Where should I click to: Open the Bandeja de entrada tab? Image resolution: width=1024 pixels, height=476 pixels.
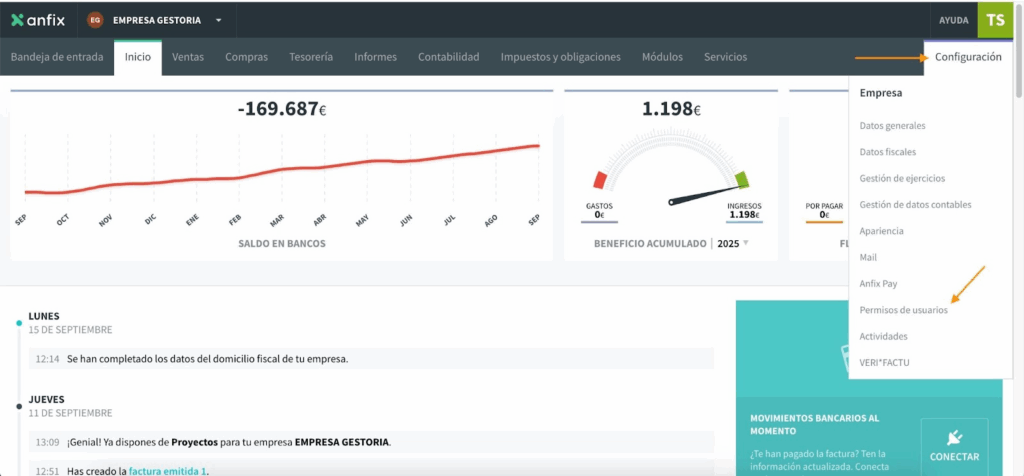tap(57, 57)
